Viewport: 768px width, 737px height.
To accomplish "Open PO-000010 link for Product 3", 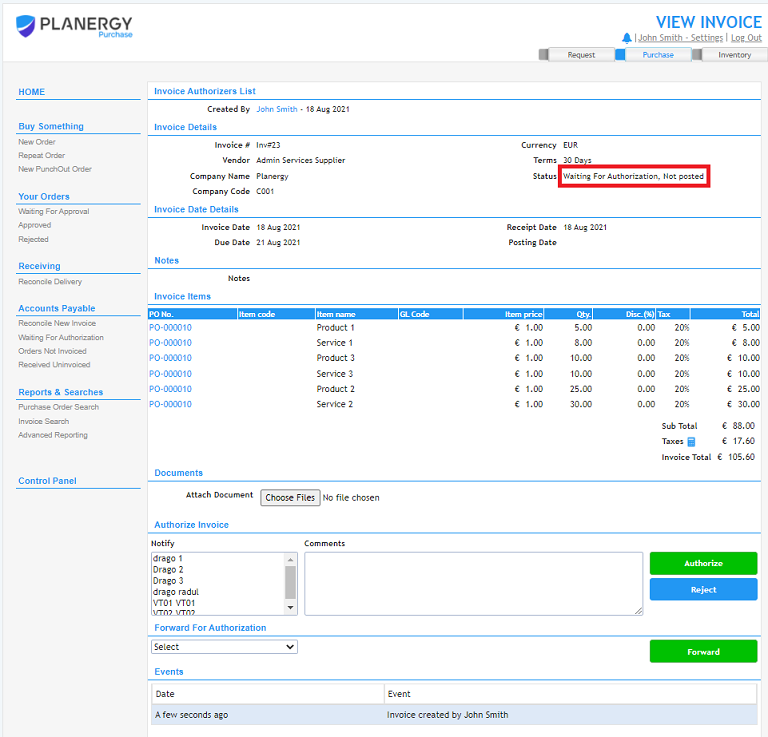I will 170,358.
